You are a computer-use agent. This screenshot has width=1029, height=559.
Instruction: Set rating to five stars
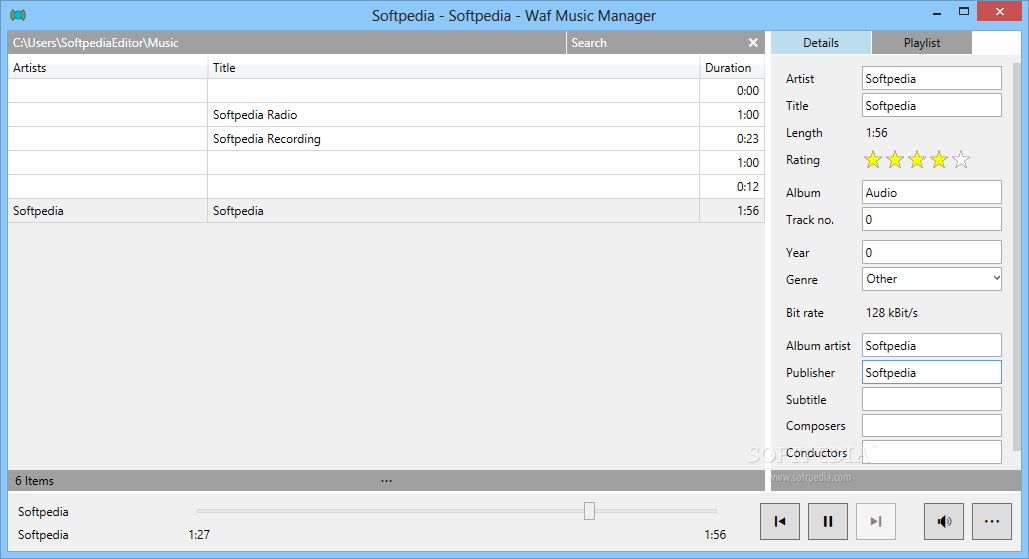tap(961, 159)
